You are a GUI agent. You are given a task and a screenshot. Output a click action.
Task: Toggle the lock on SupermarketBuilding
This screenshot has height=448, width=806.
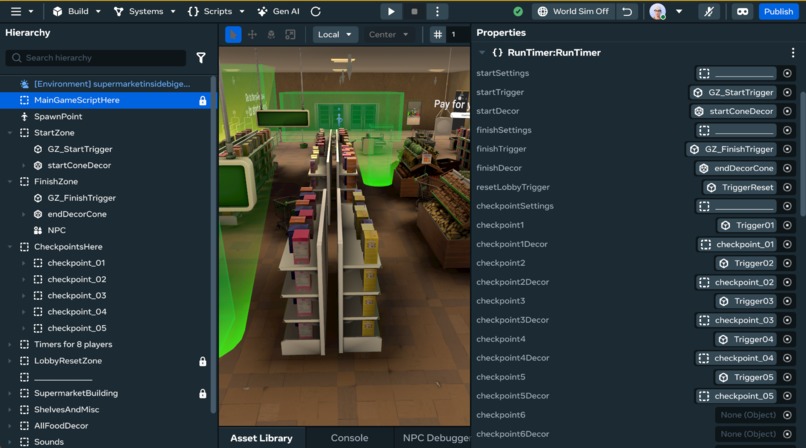203,394
